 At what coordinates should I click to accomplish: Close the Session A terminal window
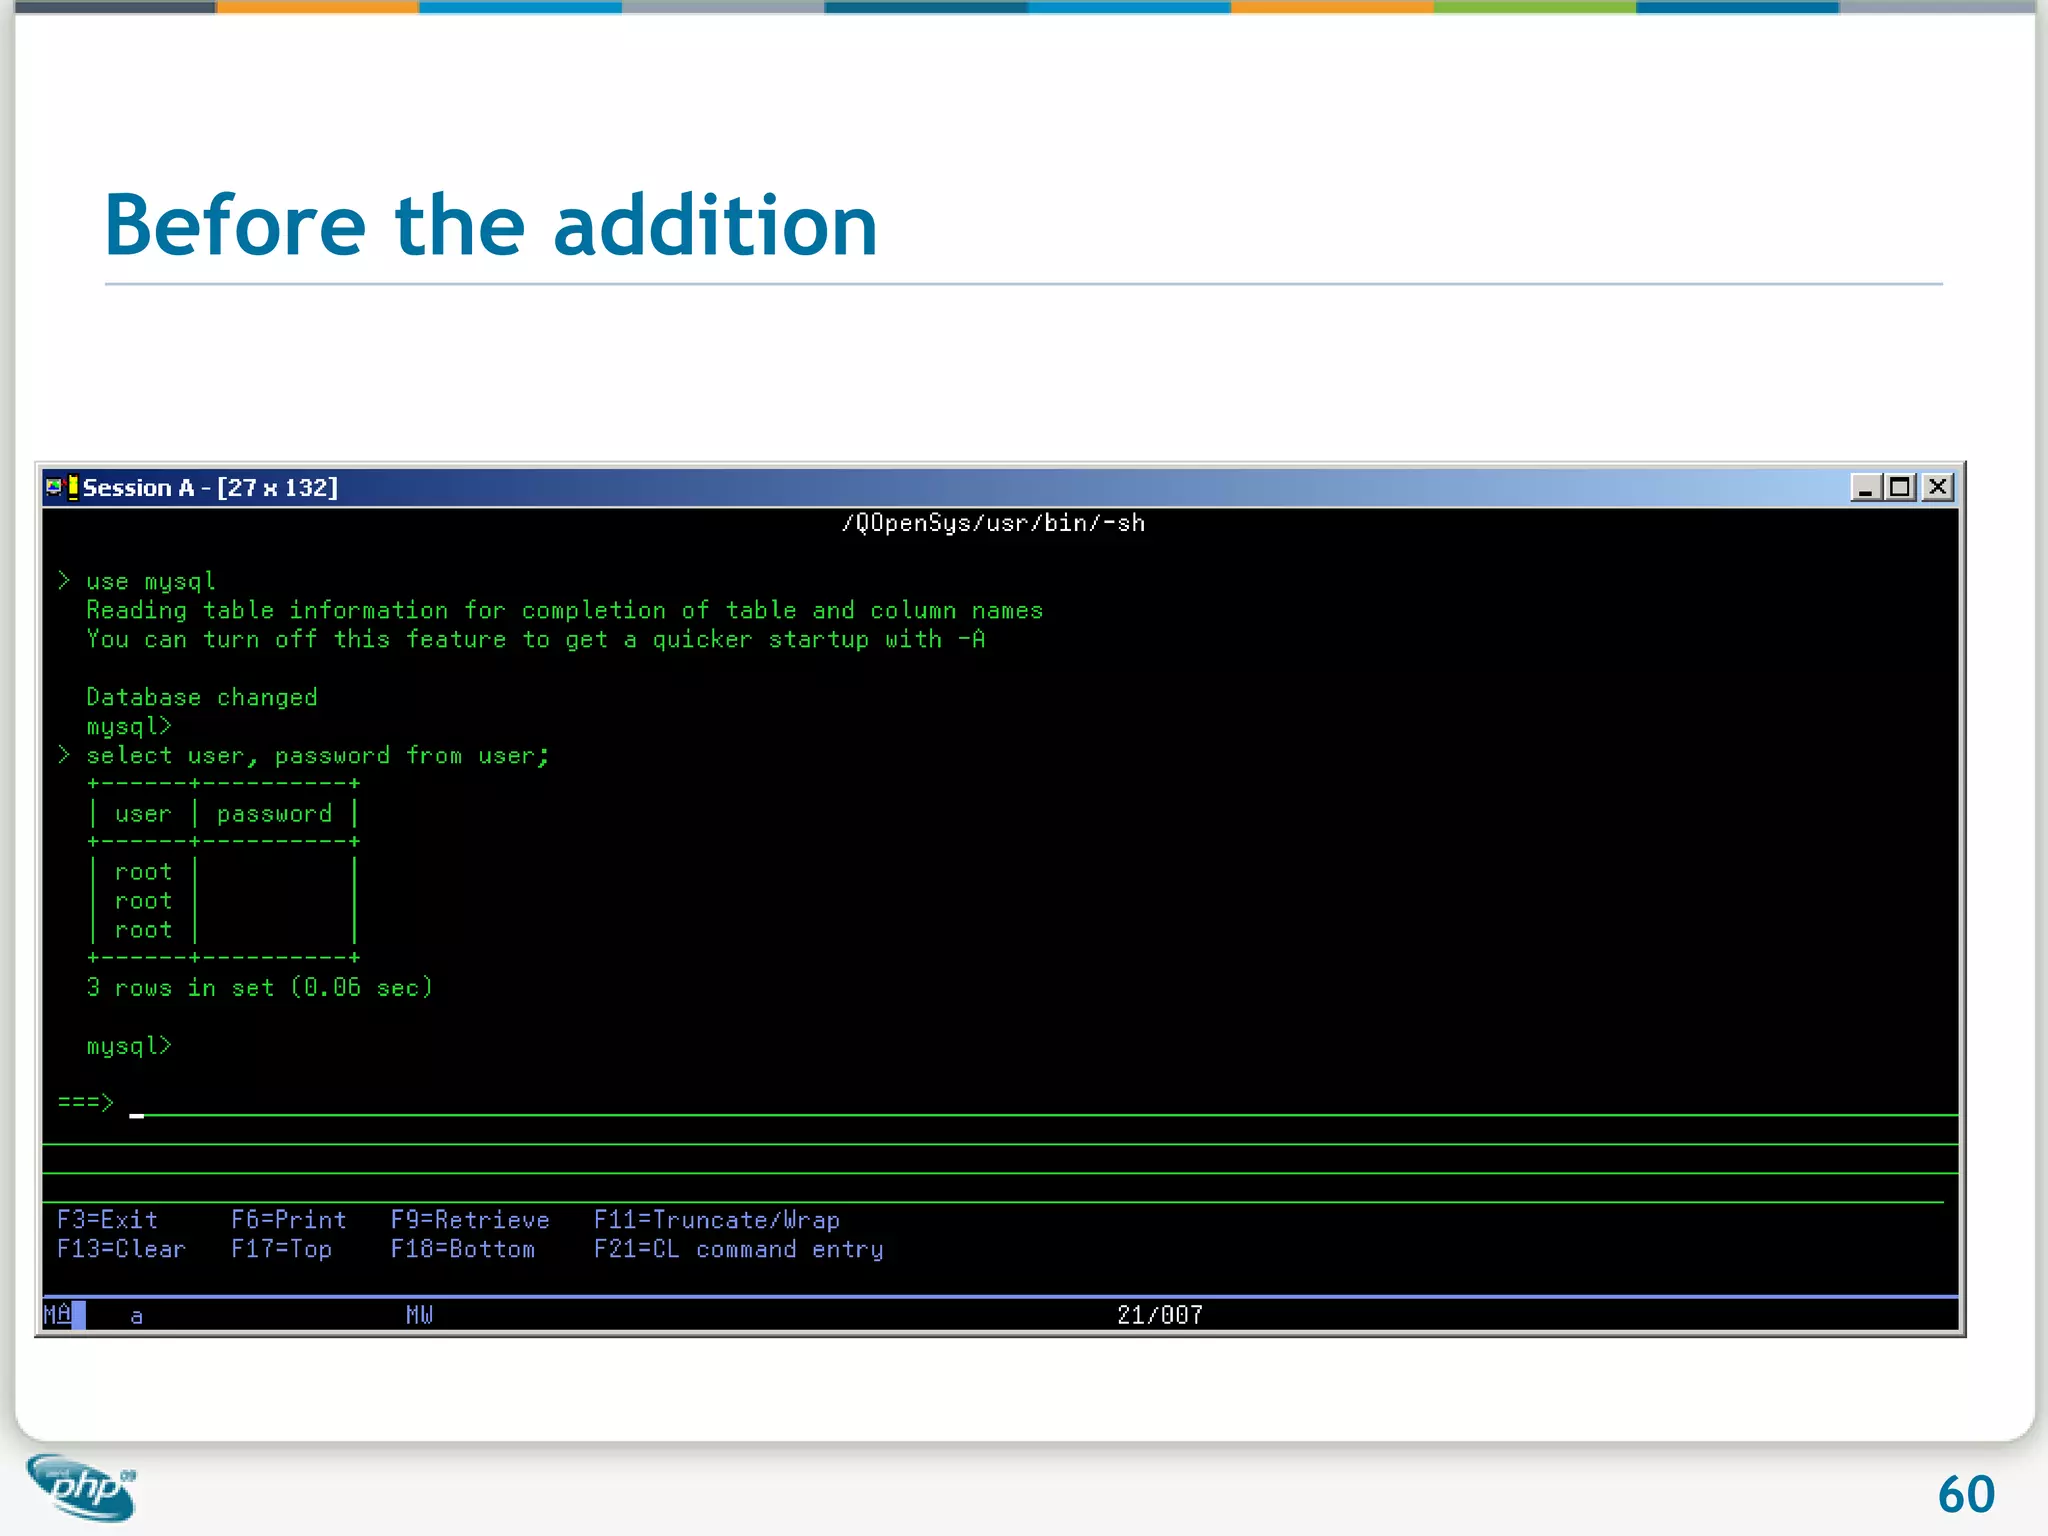1937,487
